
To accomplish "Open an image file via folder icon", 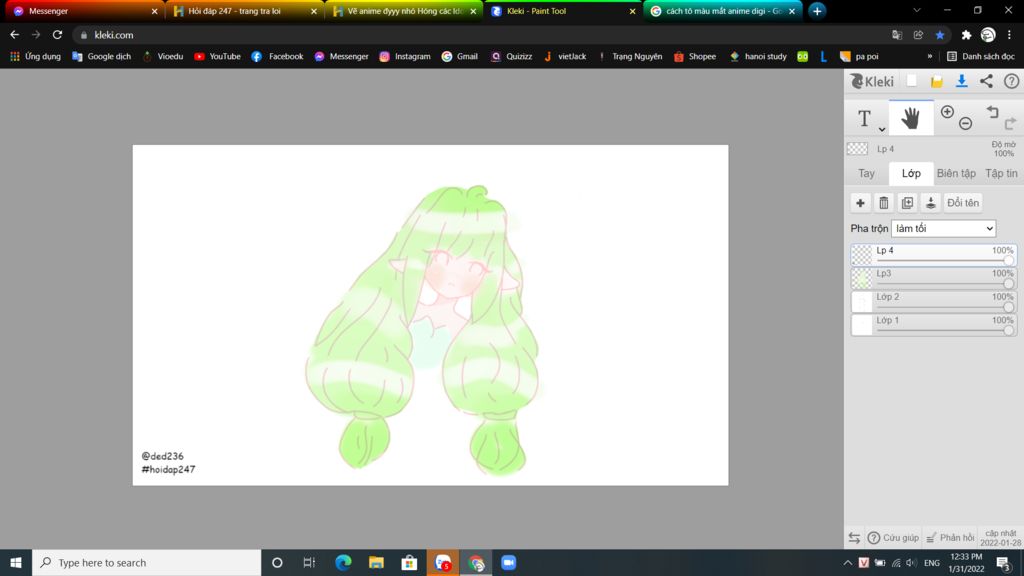I will pos(936,81).
